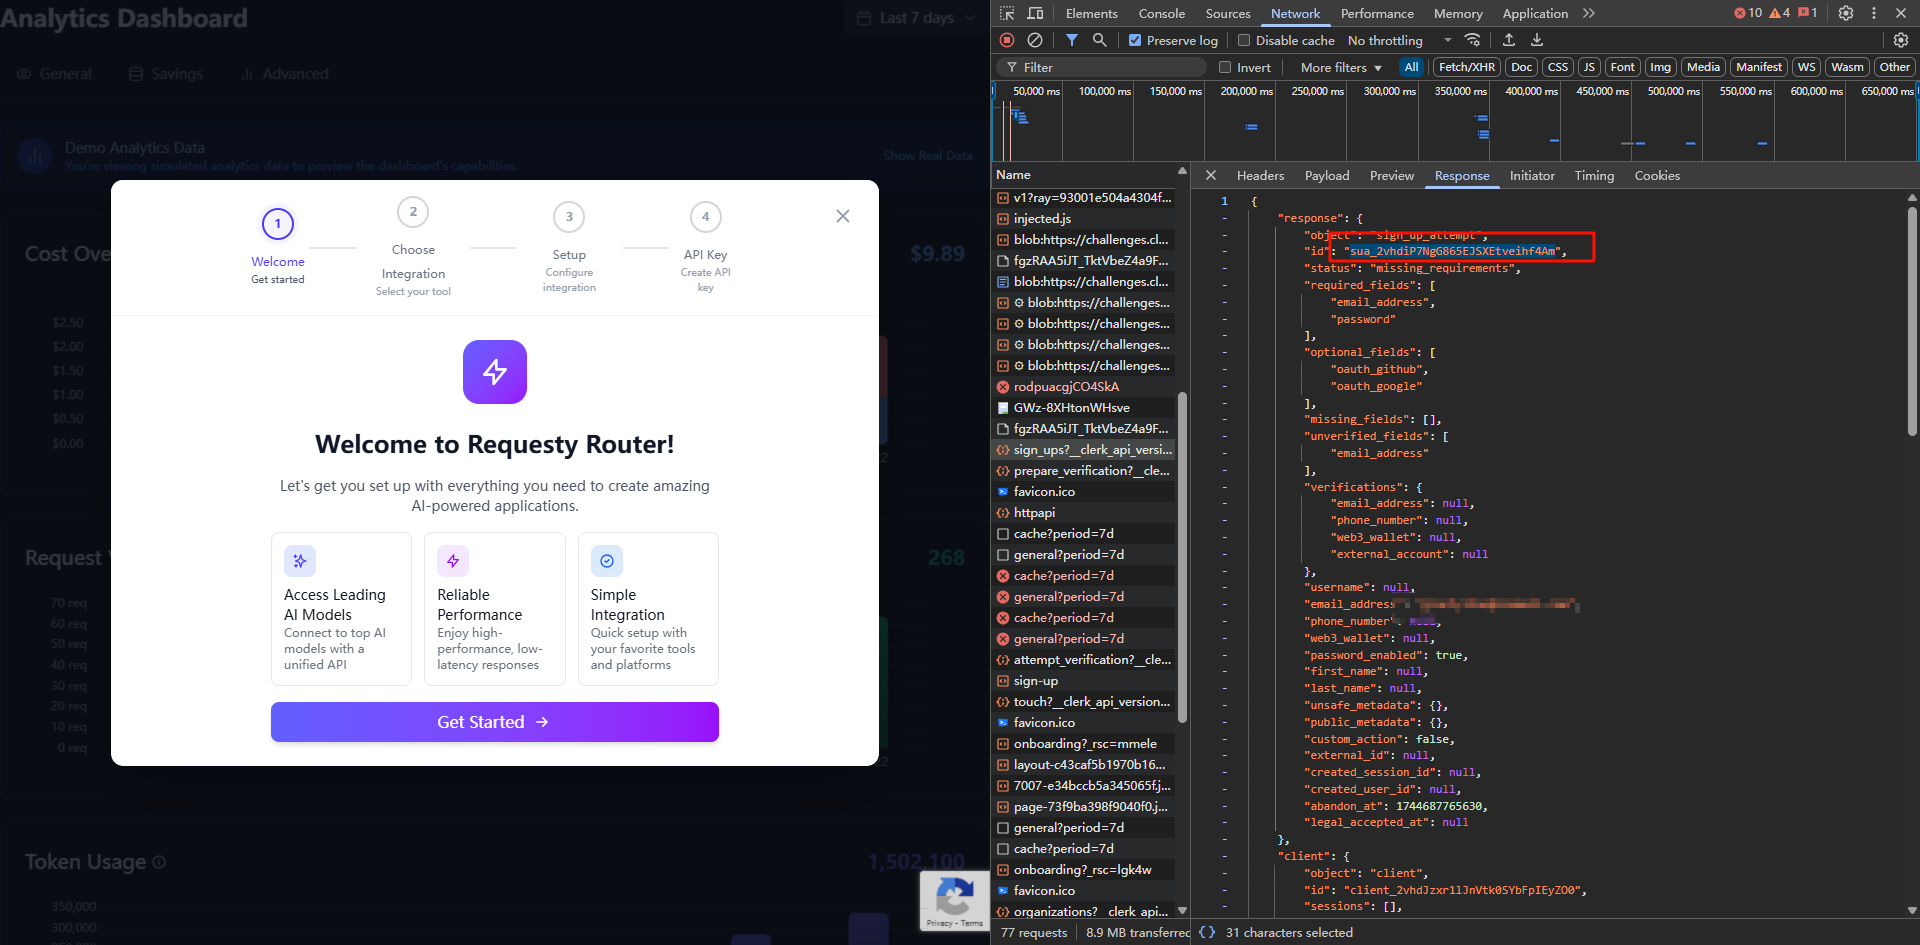Pretty print response braces icon
This screenshot has height=945, width=1920.
tap(1207, 932)
